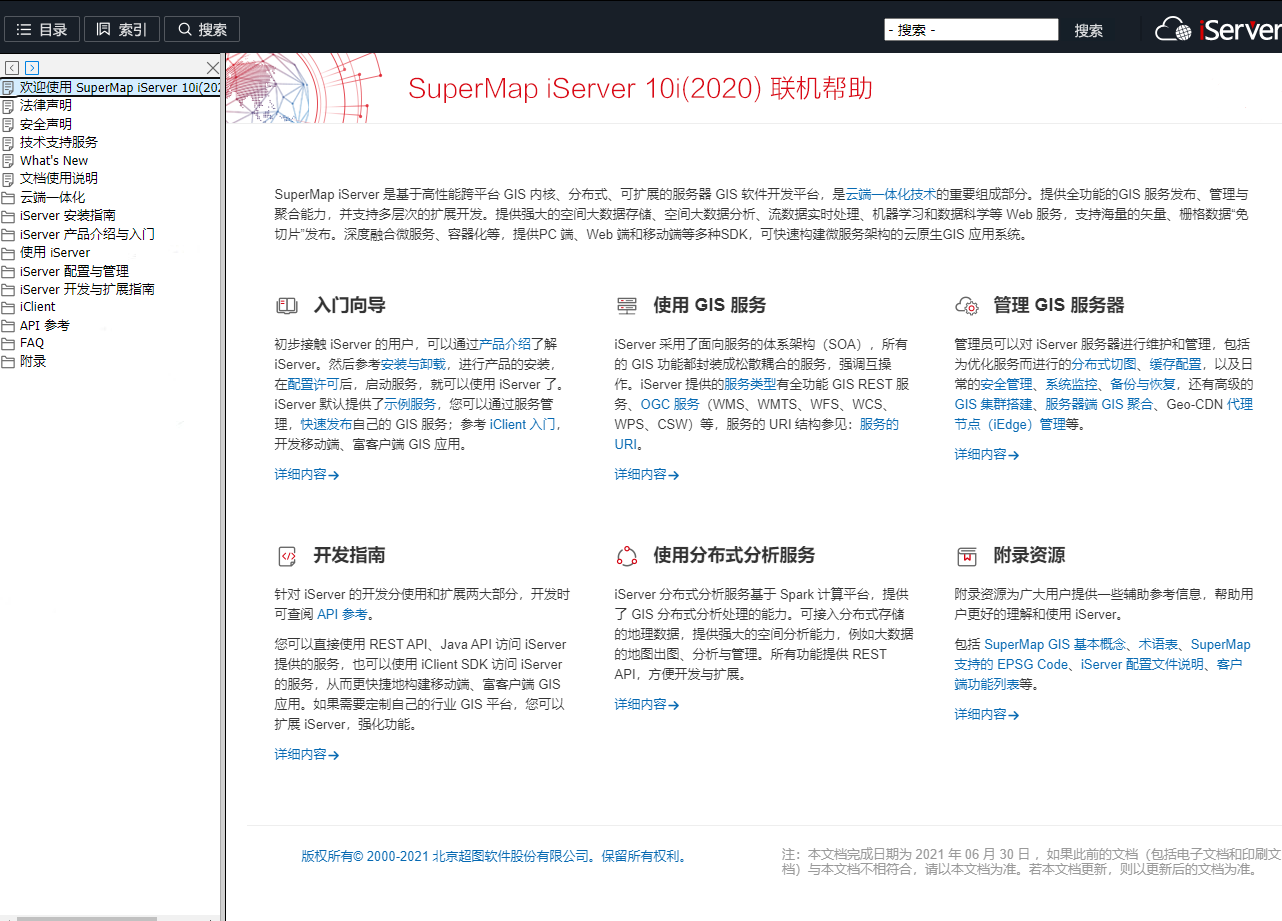Open the 服务类型 link
1282x921 pixels.
coord(750,384)
